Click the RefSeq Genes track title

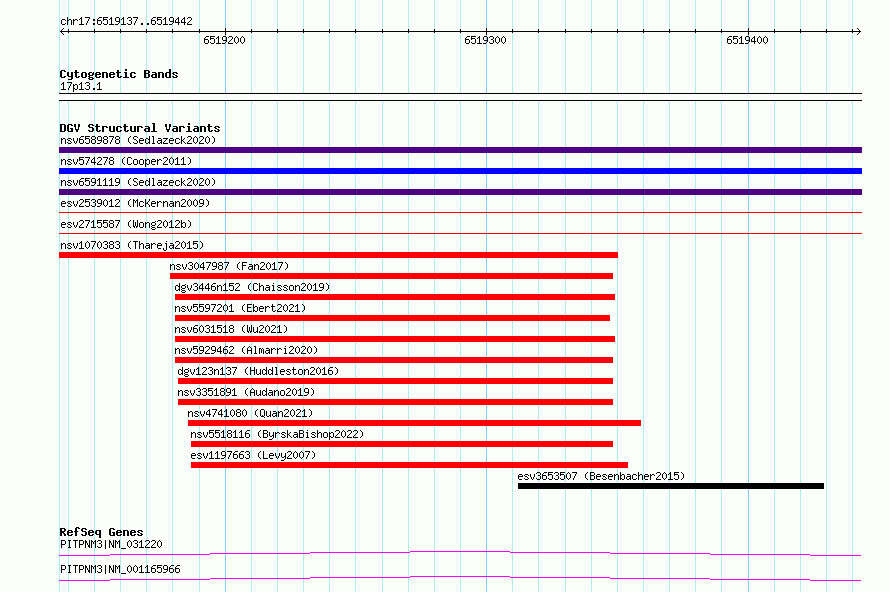pyautogui.click(x=101, y=532)
